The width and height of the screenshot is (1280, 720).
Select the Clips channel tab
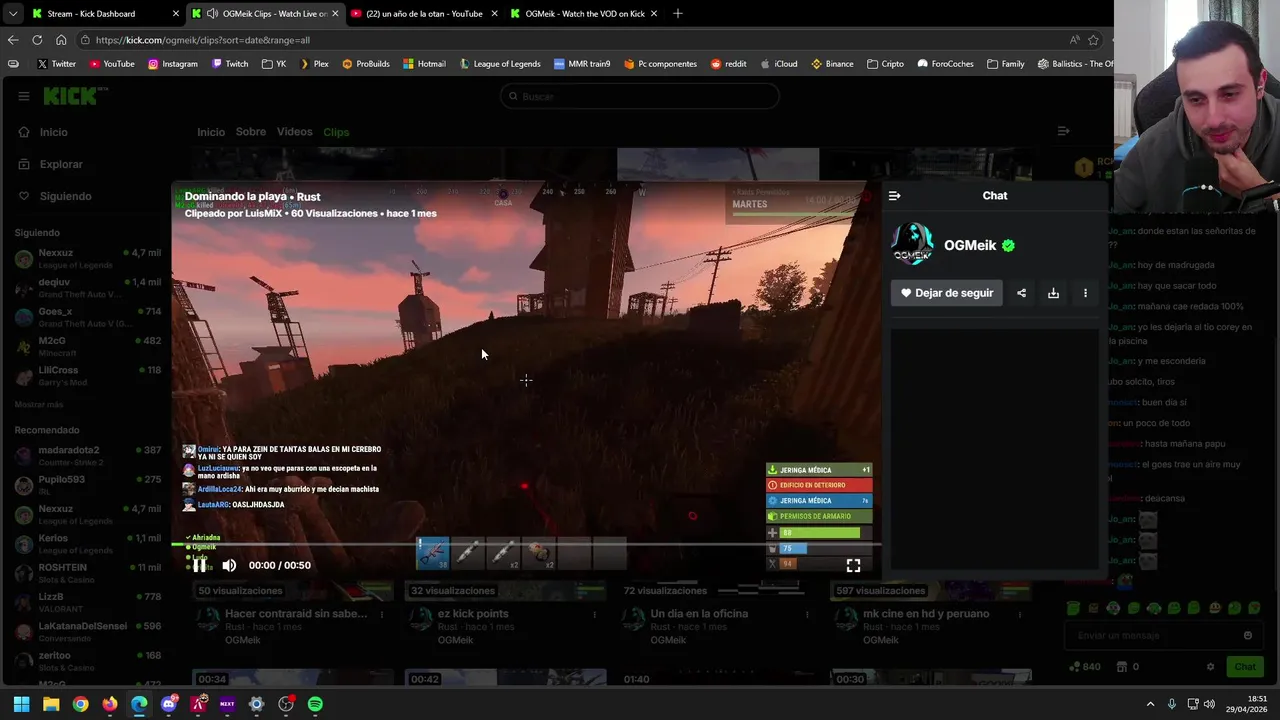click(x=336, y=132)
